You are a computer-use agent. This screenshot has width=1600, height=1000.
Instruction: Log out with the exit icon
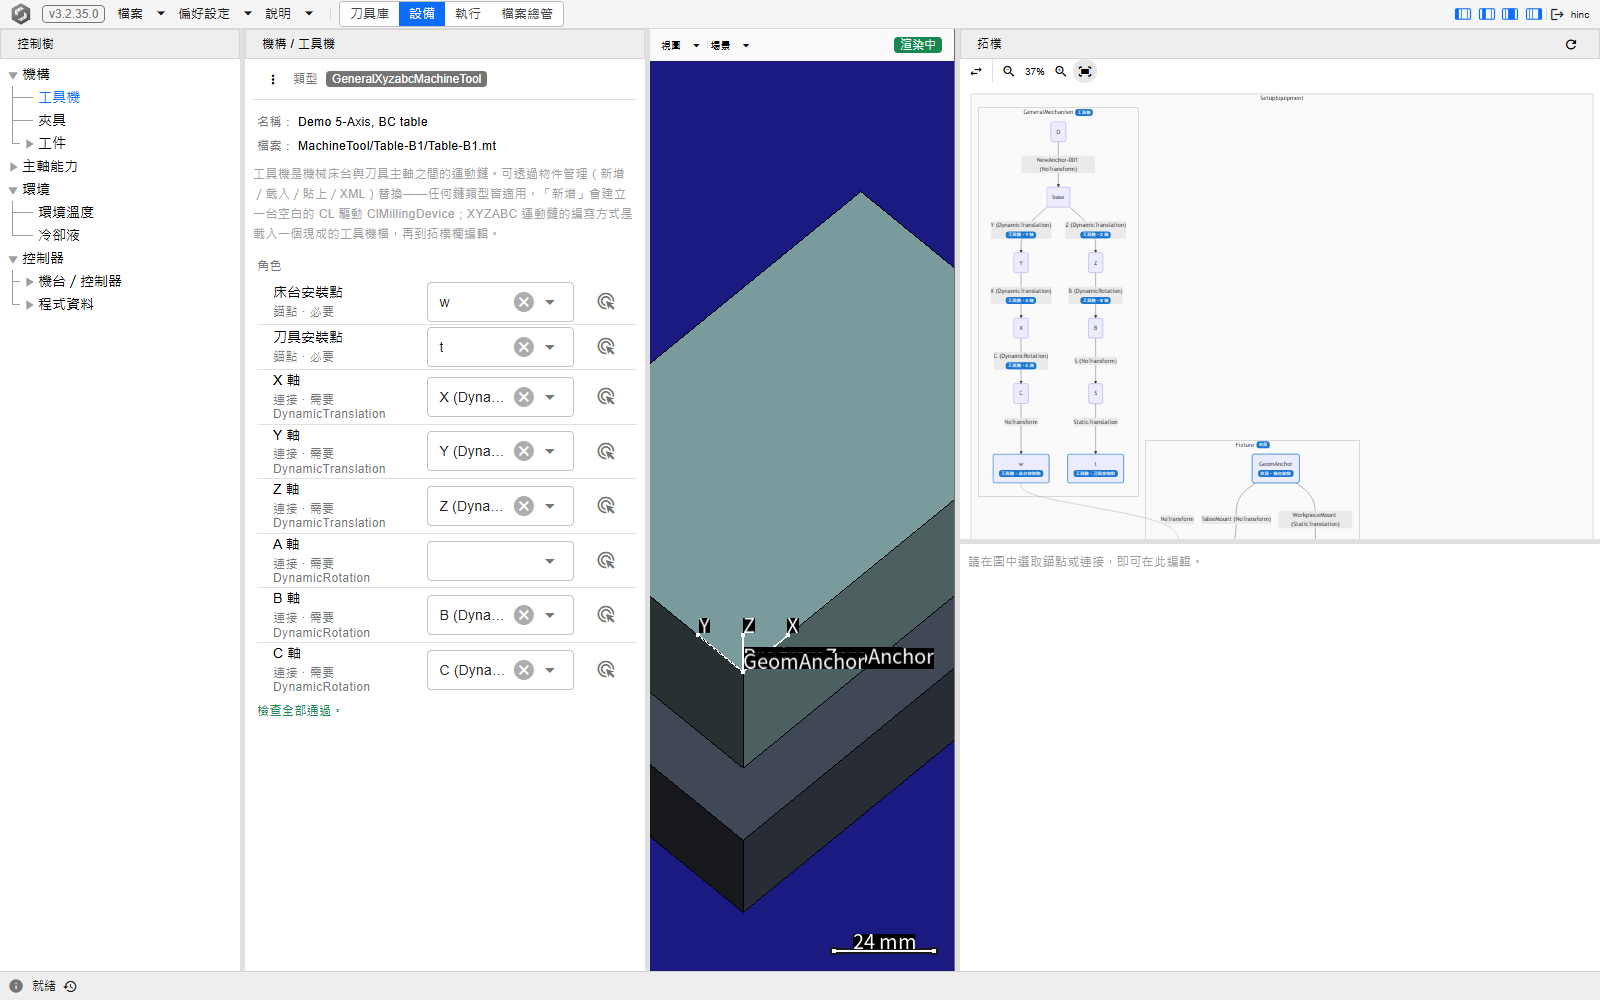click(x=1557, y=14)
